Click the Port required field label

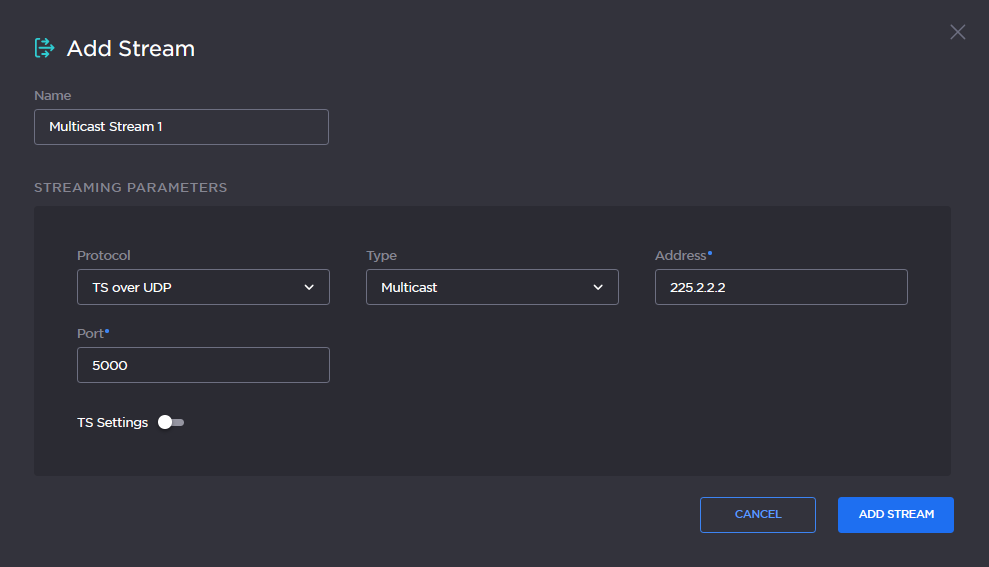tap(92, 333)
